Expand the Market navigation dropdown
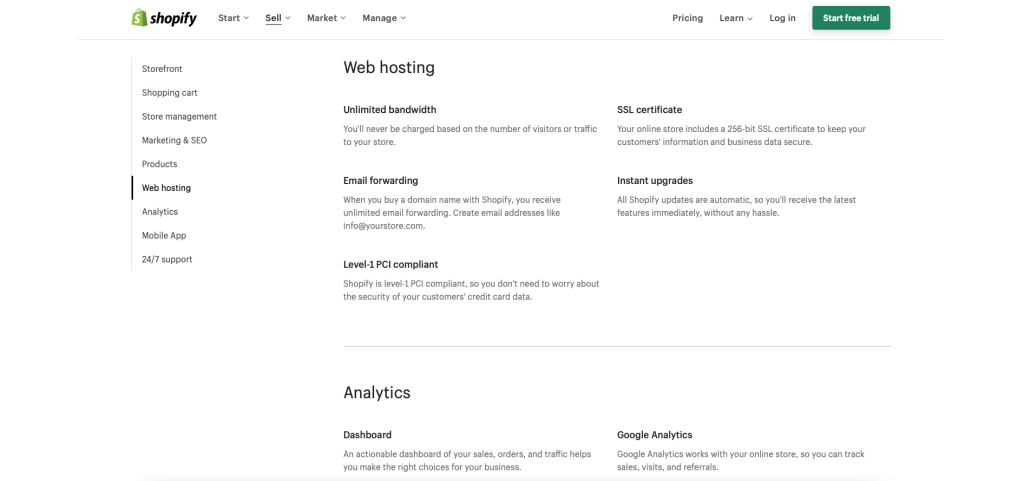1024x481 pixels. click(326, 18)
